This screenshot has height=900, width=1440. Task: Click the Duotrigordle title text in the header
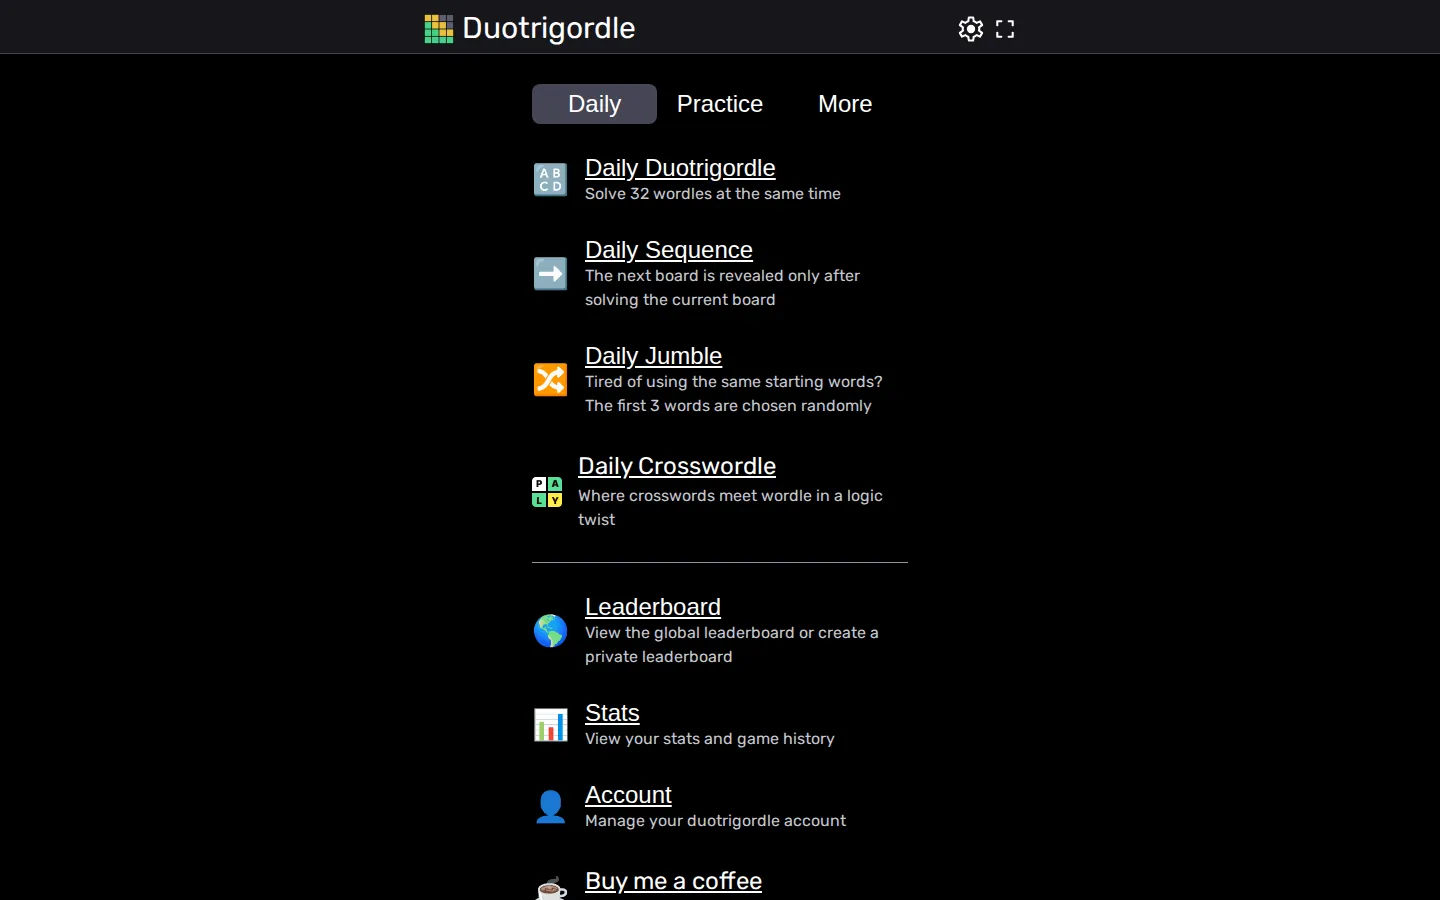pos(549,28)
